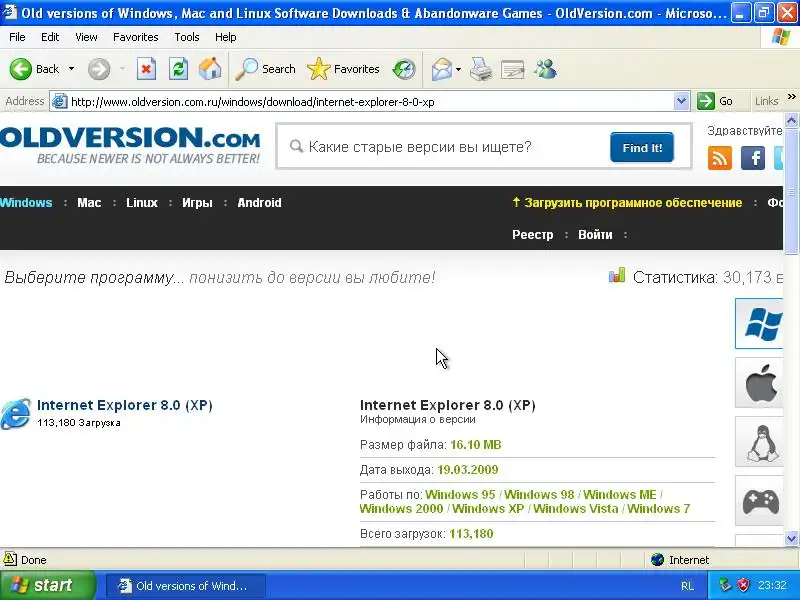Open the Back history dropdown arrow
This screenshot has width=800, height=600.
point(71,69)
